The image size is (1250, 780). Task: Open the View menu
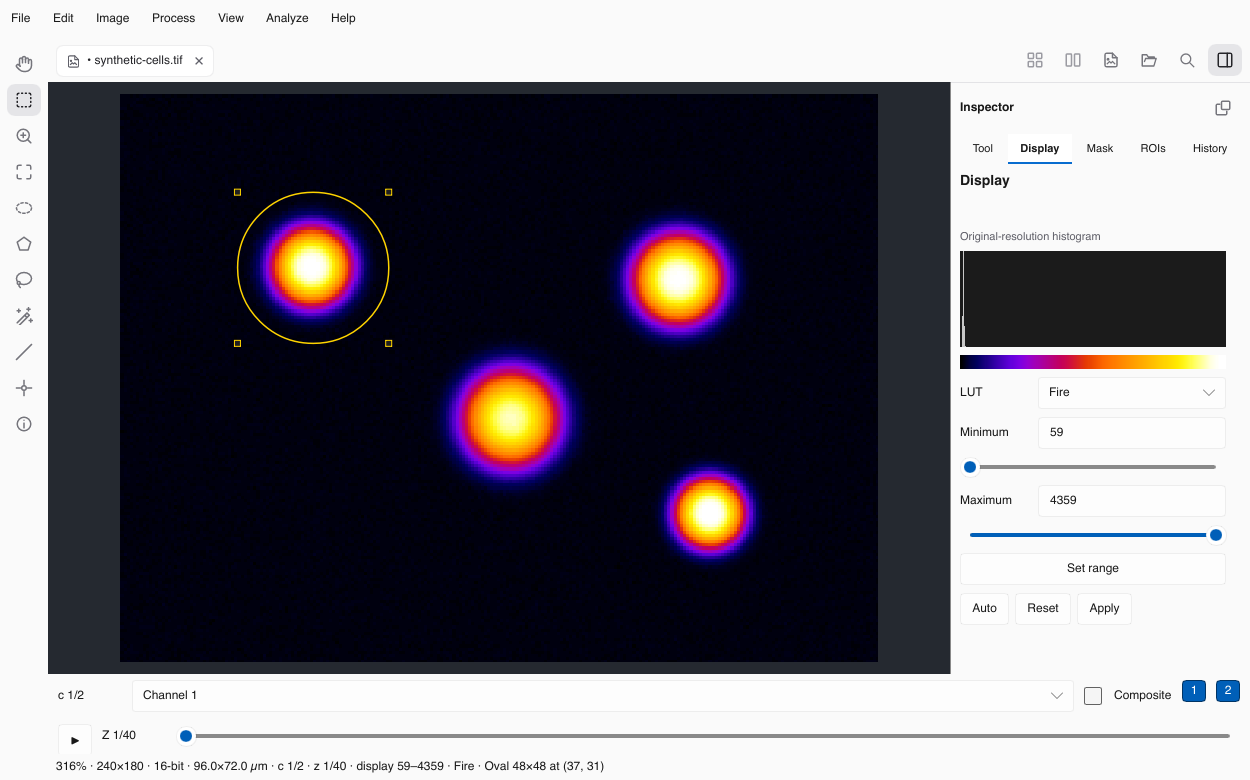(231, 18)
